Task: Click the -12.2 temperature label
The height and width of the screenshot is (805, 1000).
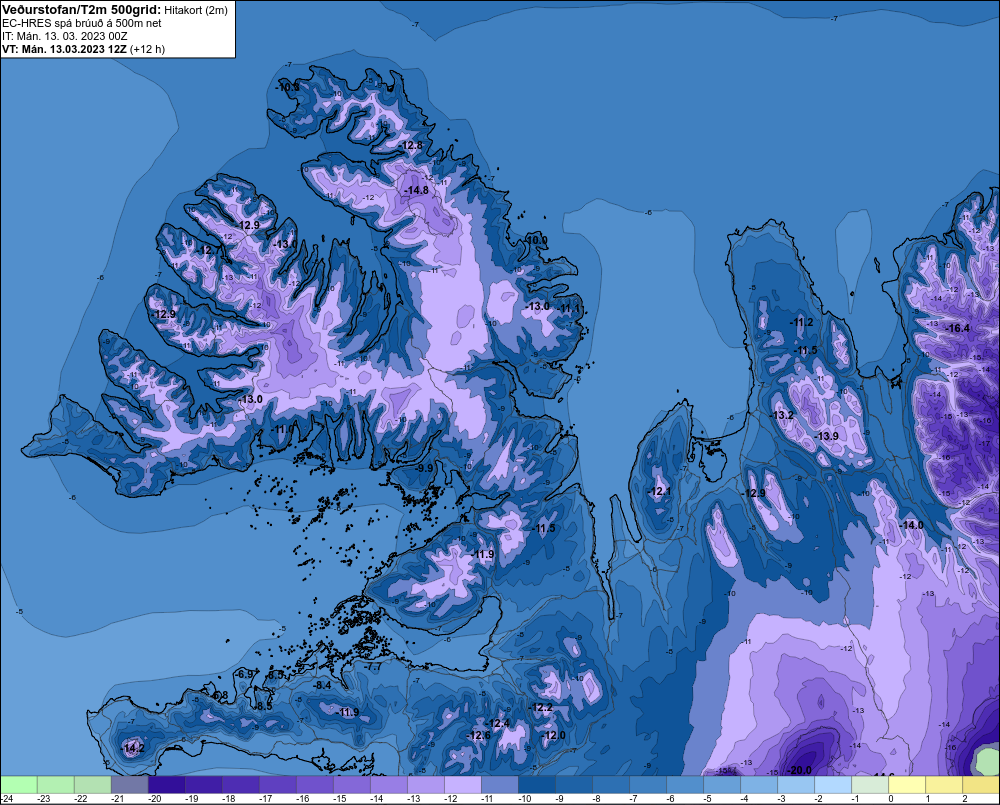Action: point(541,707)
